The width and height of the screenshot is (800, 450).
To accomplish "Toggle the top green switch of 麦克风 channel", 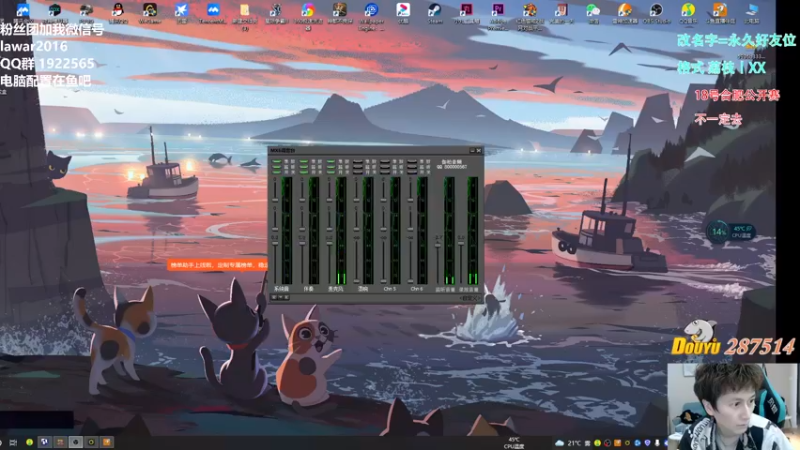I will (331, 161).
